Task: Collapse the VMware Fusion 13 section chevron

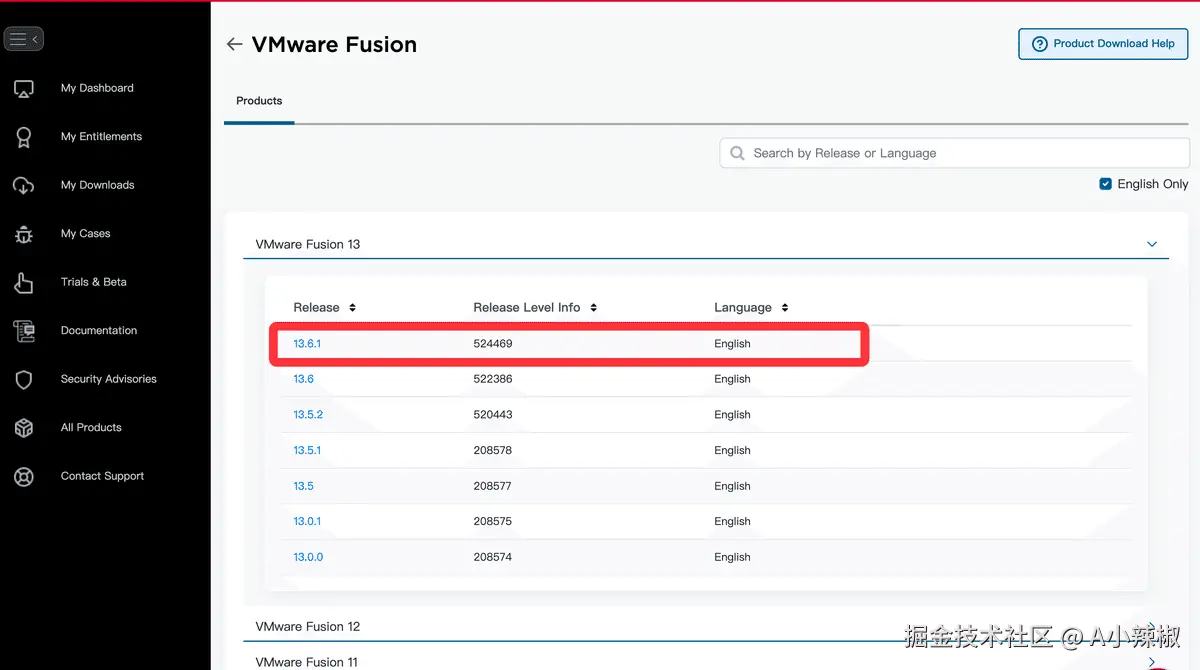Action: (1152, 244)
